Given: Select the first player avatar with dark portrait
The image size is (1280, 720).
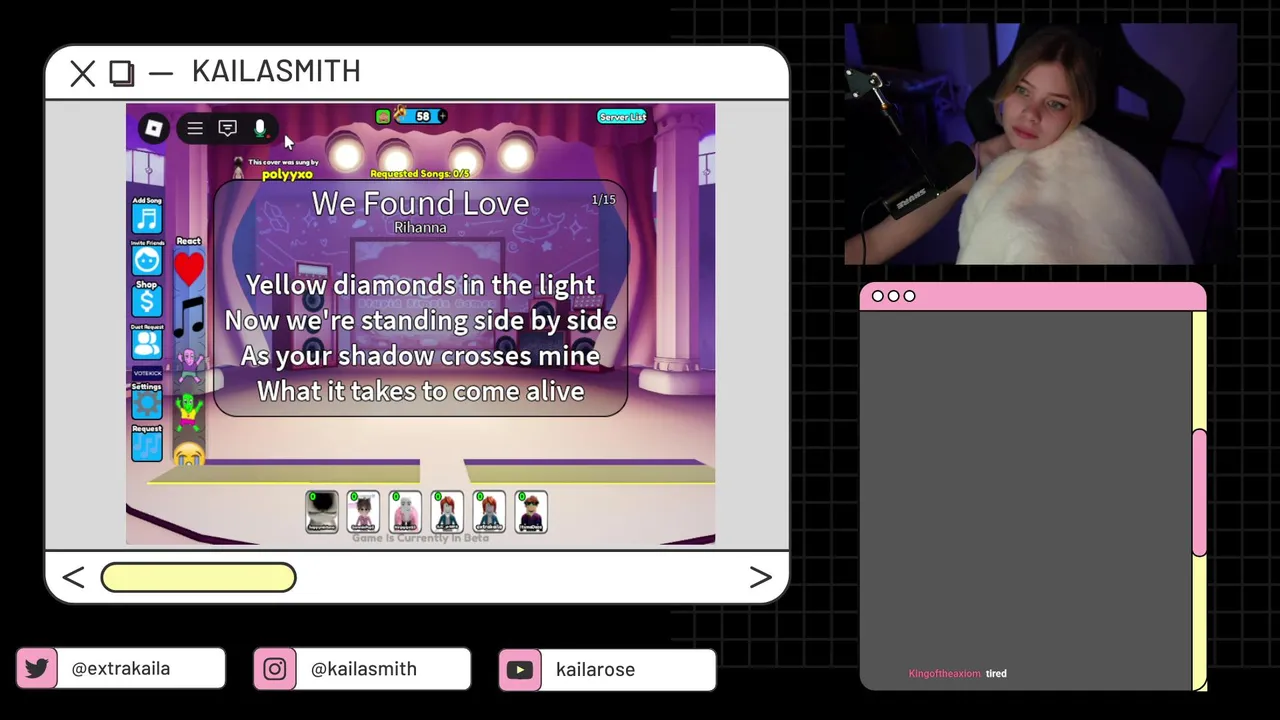Looking at the screenshot, I should click(322, 512).
